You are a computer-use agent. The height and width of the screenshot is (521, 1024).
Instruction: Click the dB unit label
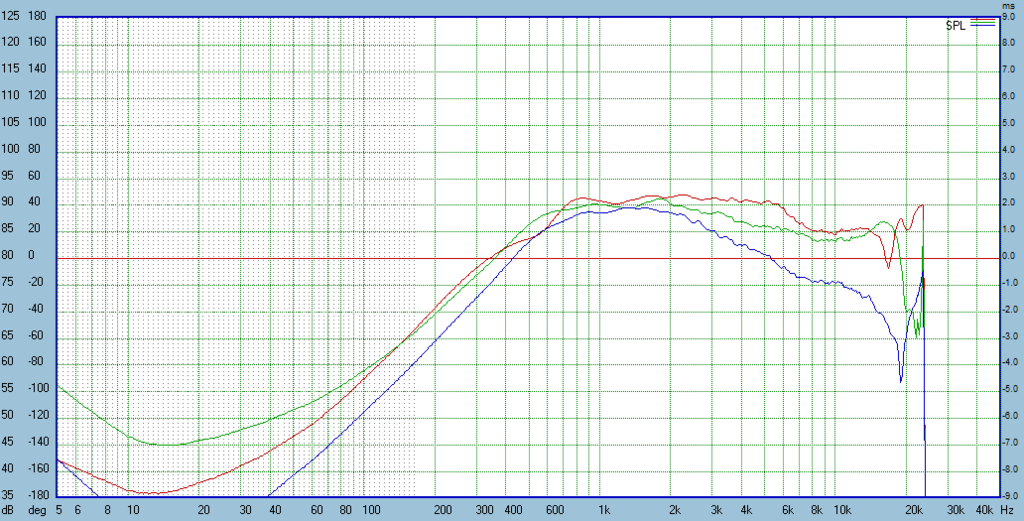[9, 509]
